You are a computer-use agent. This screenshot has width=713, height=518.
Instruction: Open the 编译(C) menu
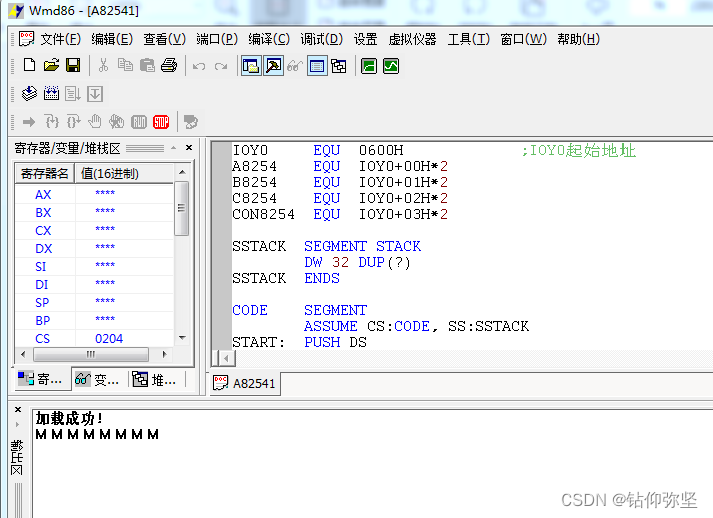pyautogui.click(x=269, y=39)
